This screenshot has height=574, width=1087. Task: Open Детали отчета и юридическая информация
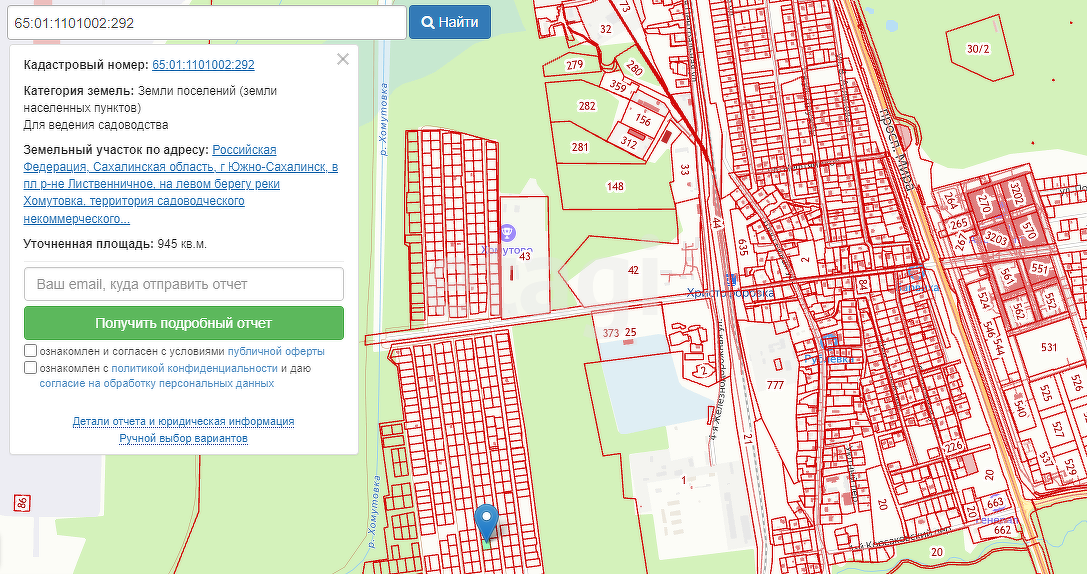tap(183, 422)
